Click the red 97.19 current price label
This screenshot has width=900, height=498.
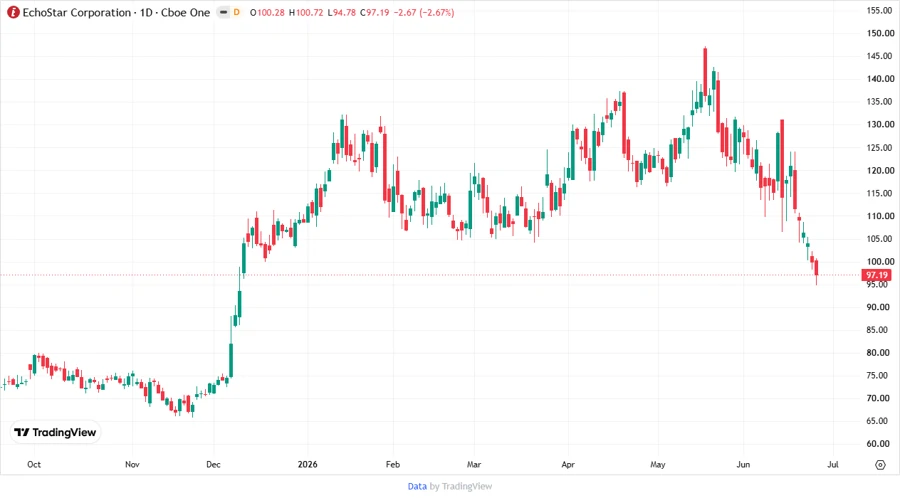click(876, 275)
